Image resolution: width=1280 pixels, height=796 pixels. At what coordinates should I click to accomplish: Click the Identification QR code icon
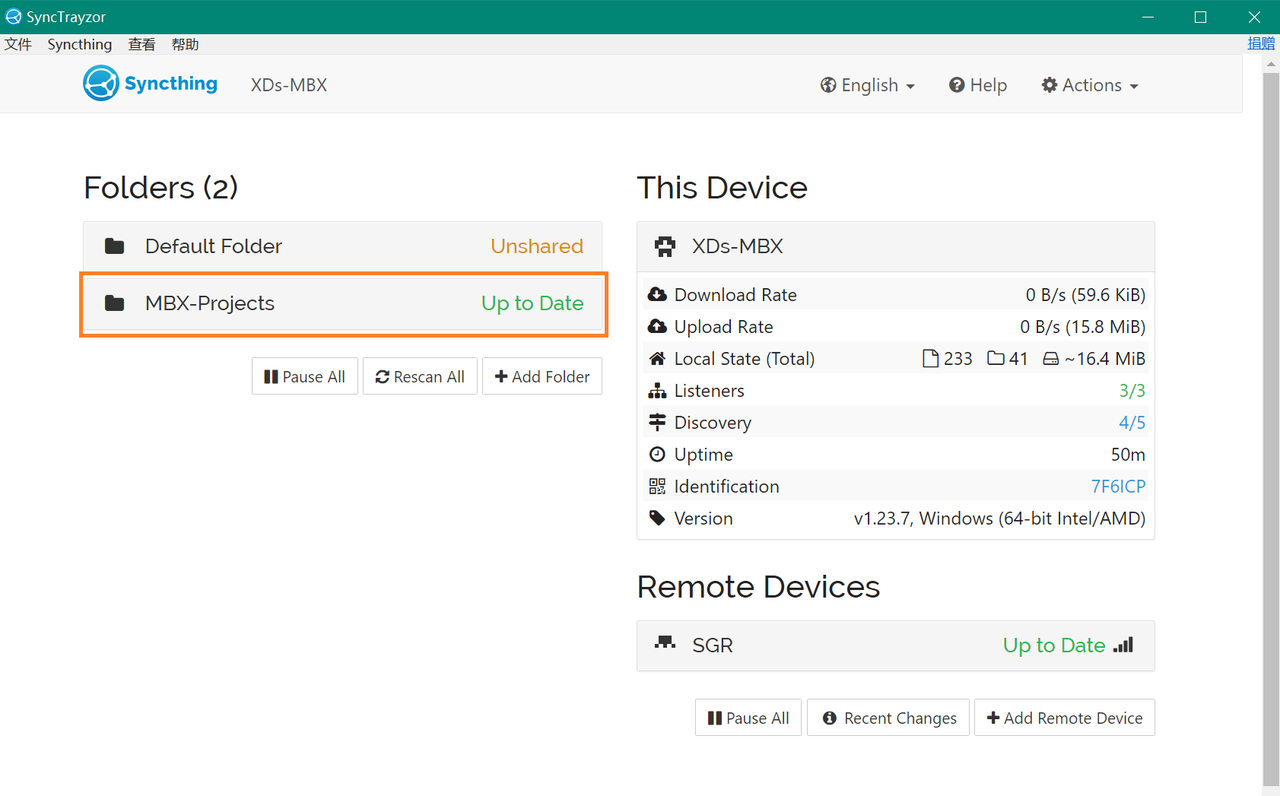click(657, 486)
